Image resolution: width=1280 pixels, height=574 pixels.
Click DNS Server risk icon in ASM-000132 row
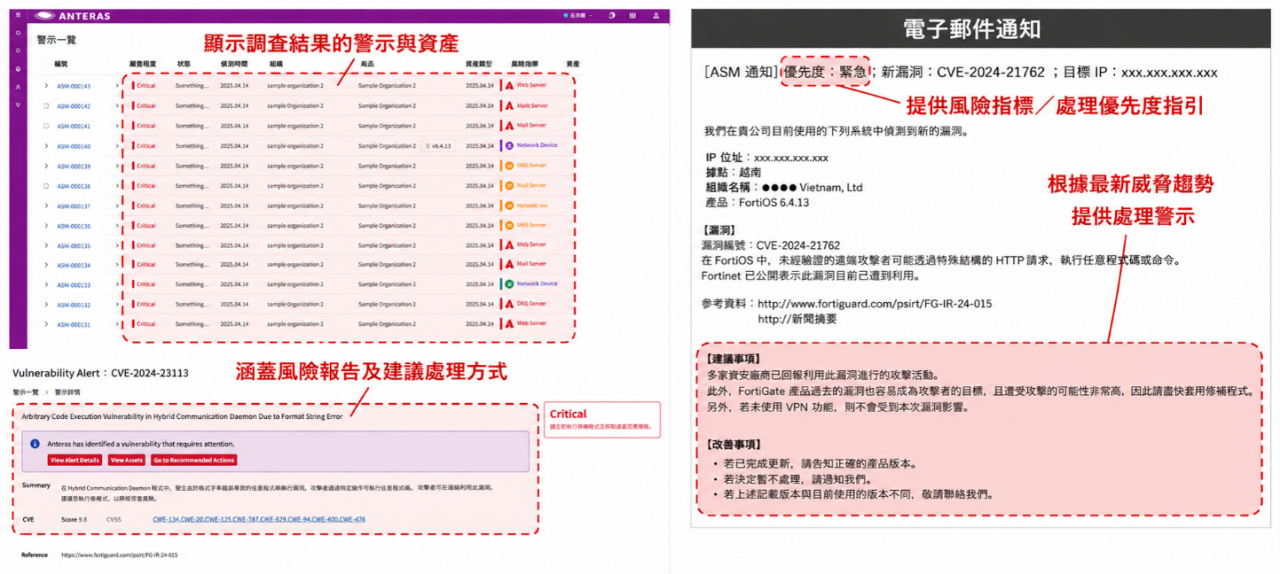point(509,304)
